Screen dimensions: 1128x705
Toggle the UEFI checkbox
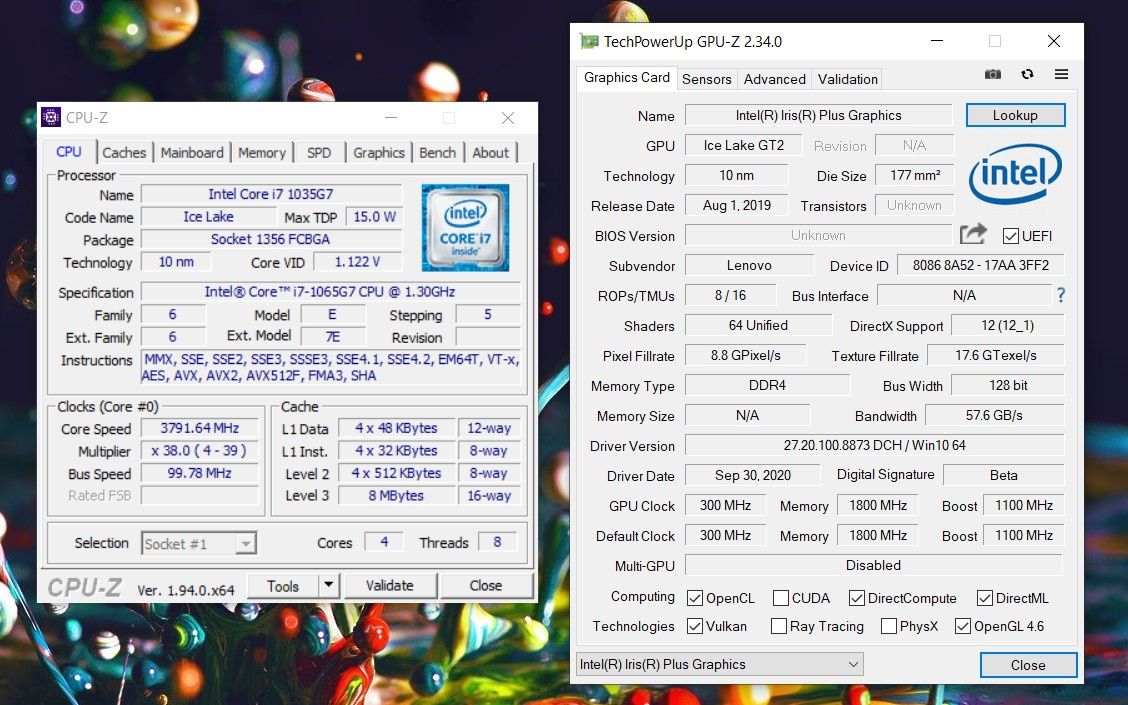pos(1011,236)
